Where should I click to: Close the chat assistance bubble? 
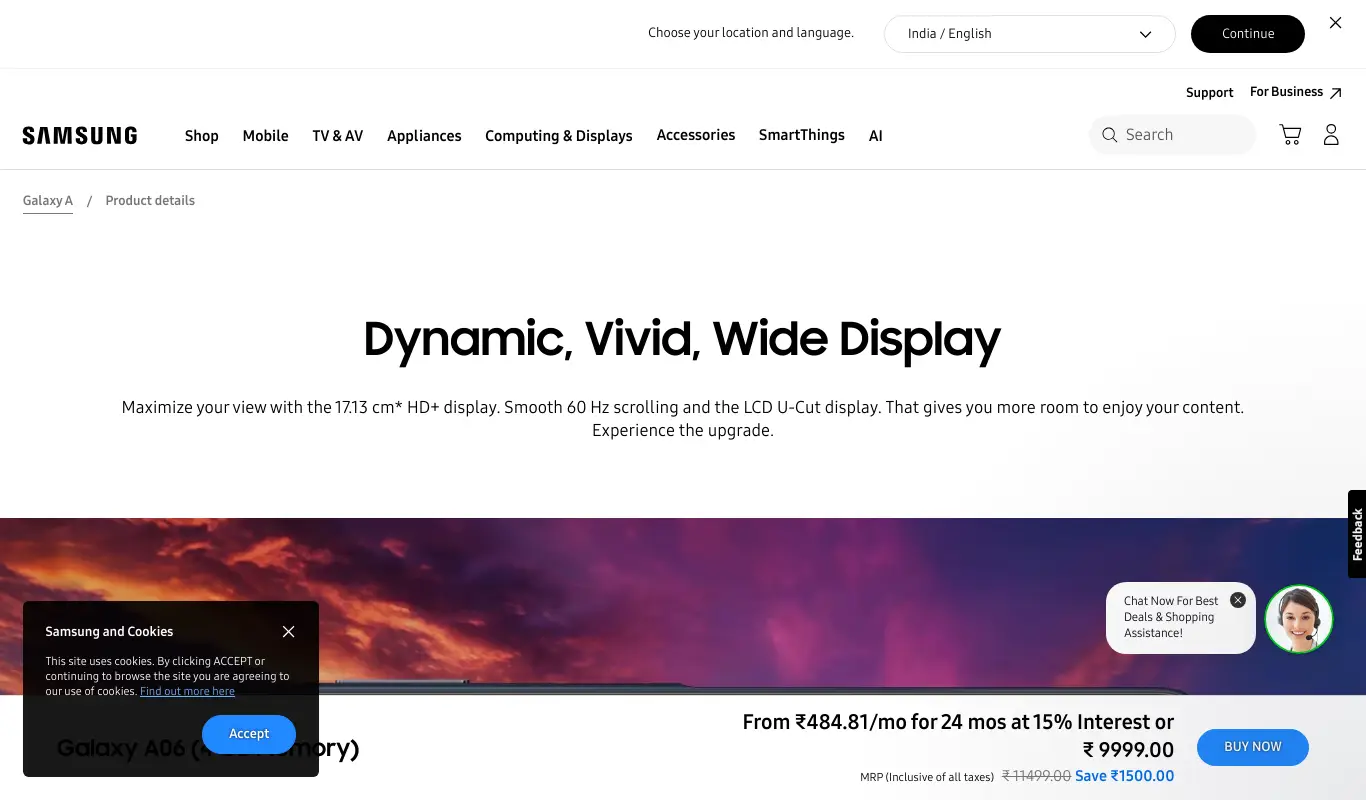click(1238, 600)
